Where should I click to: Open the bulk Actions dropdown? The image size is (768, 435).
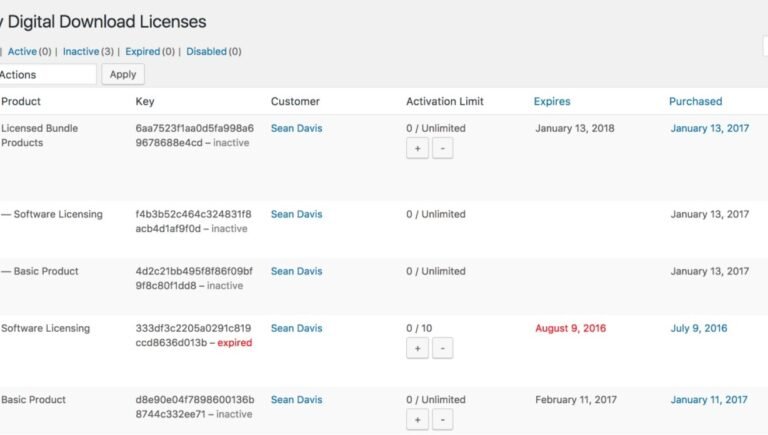pos(46,74)
